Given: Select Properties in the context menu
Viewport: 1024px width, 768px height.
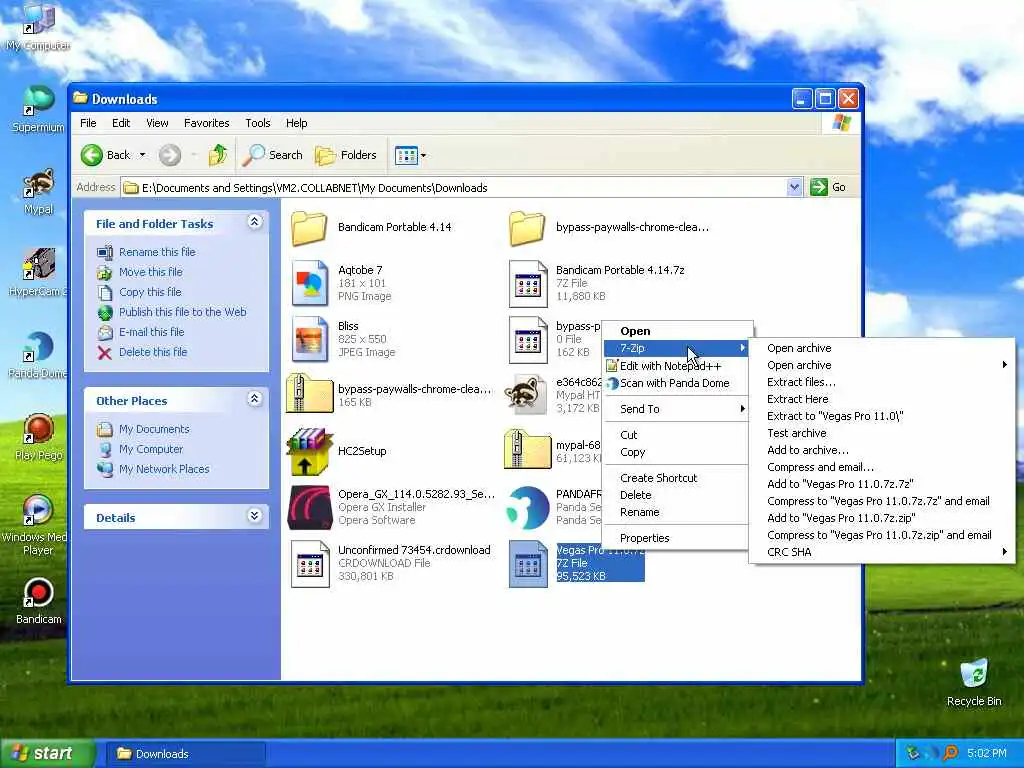Looking at the screenshot, I should point(675,538).
